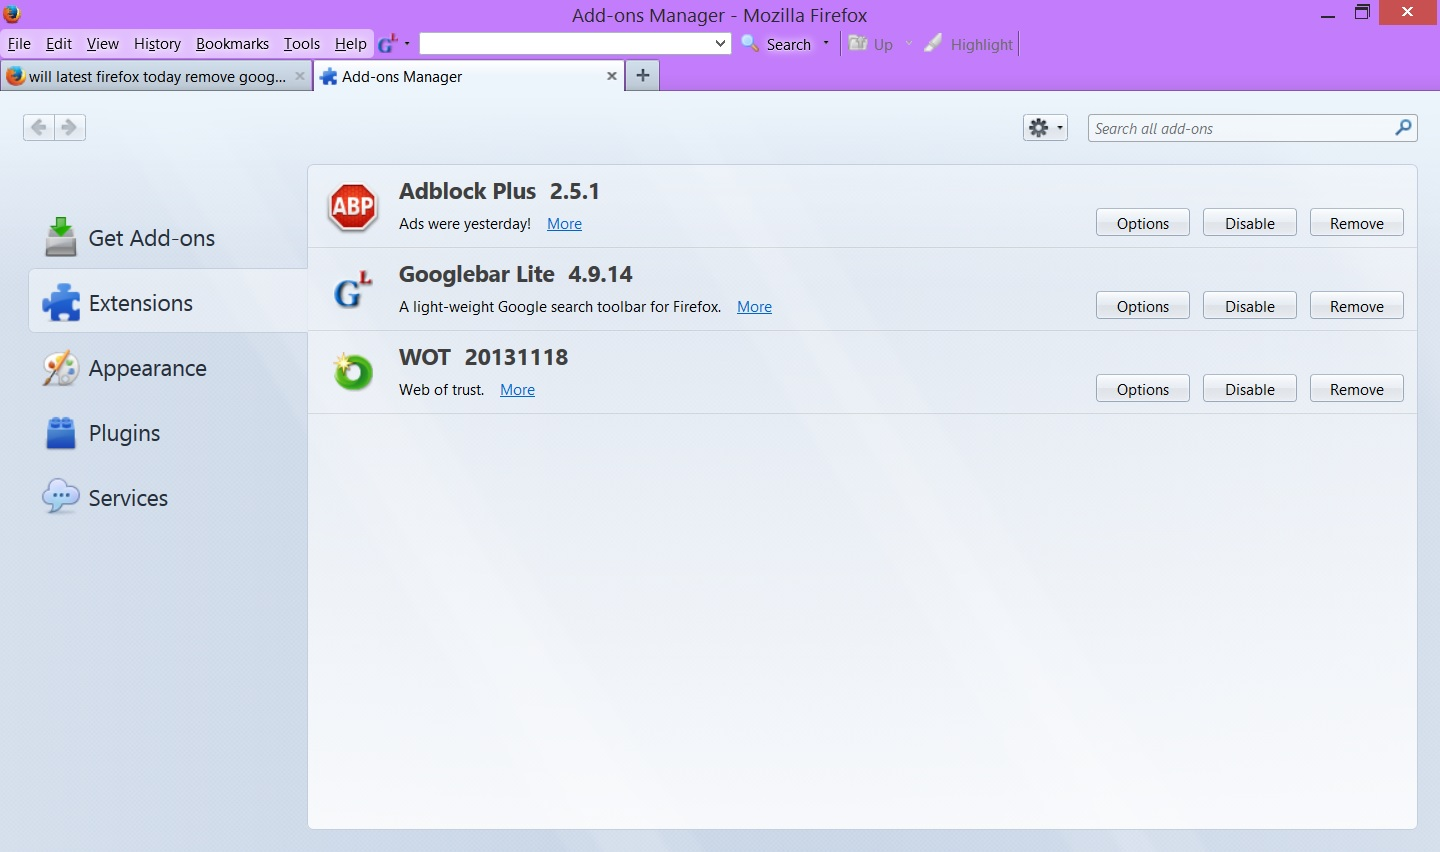Disable the WOT extension

(1250, 389)
